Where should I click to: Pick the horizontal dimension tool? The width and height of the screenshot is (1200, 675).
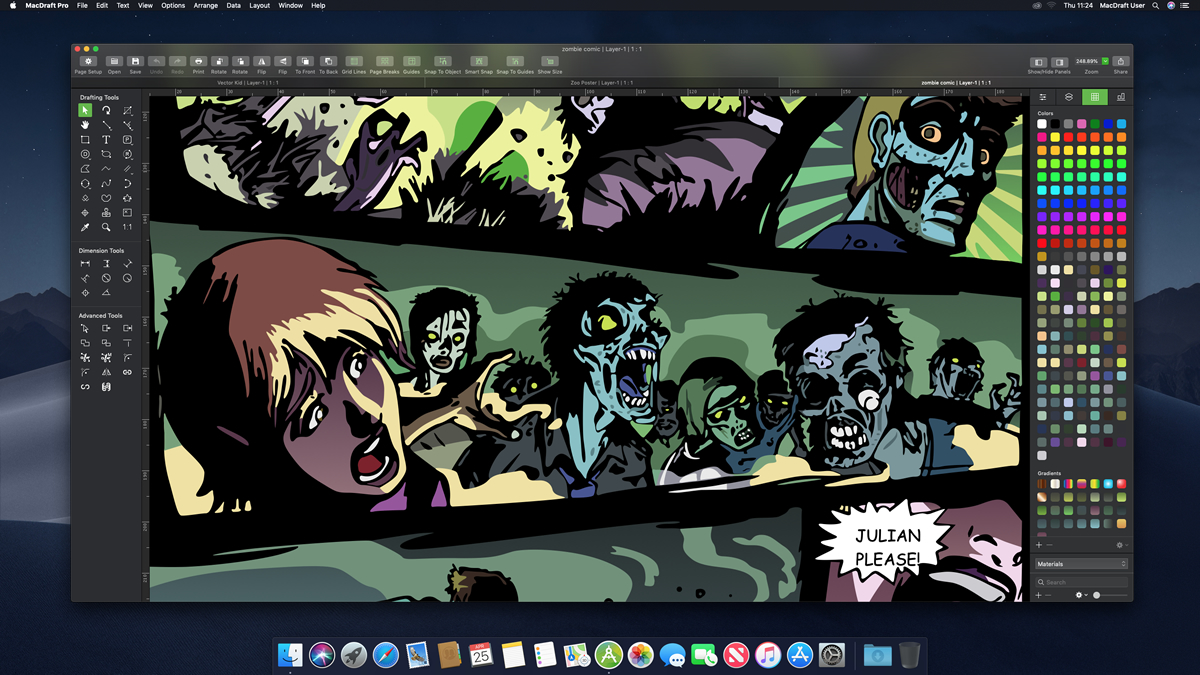[x=85, y=264]
